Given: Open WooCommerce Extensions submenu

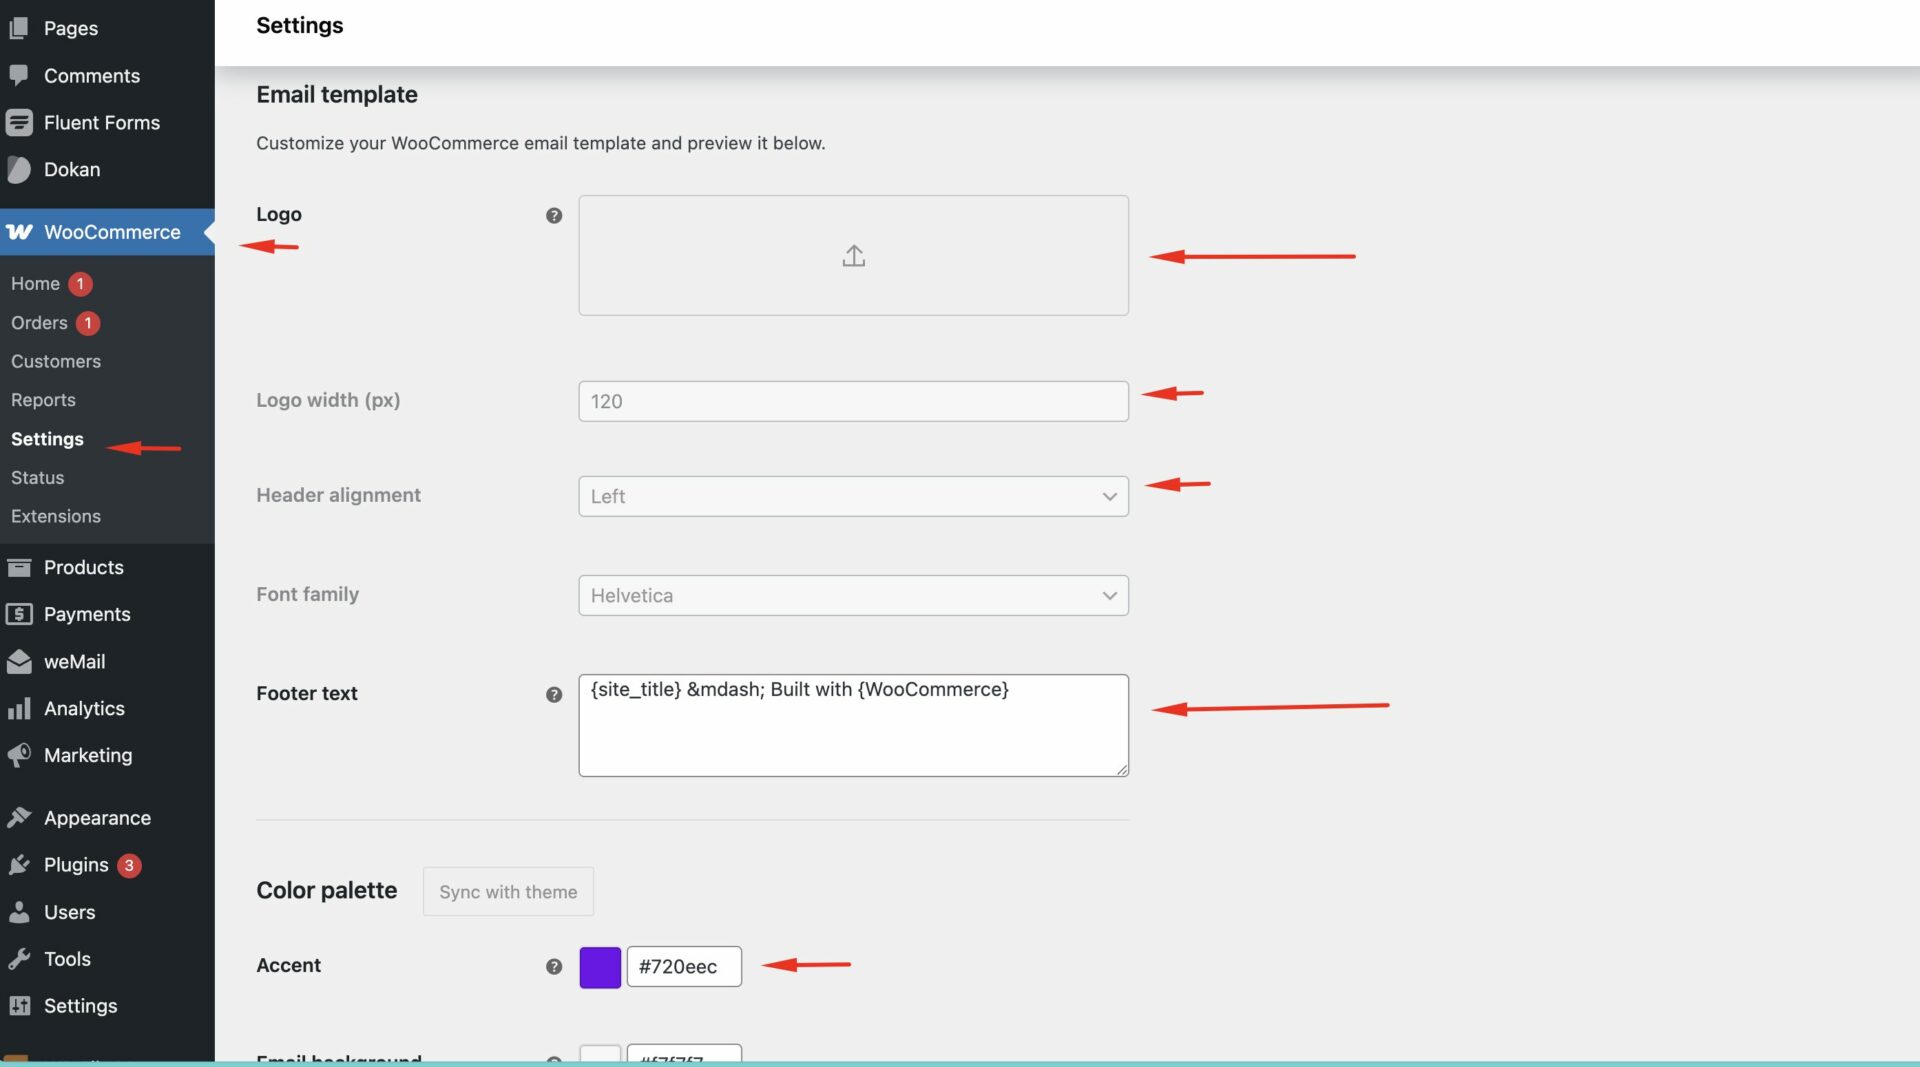Looking at the screenshot, I should coord(56,517).
